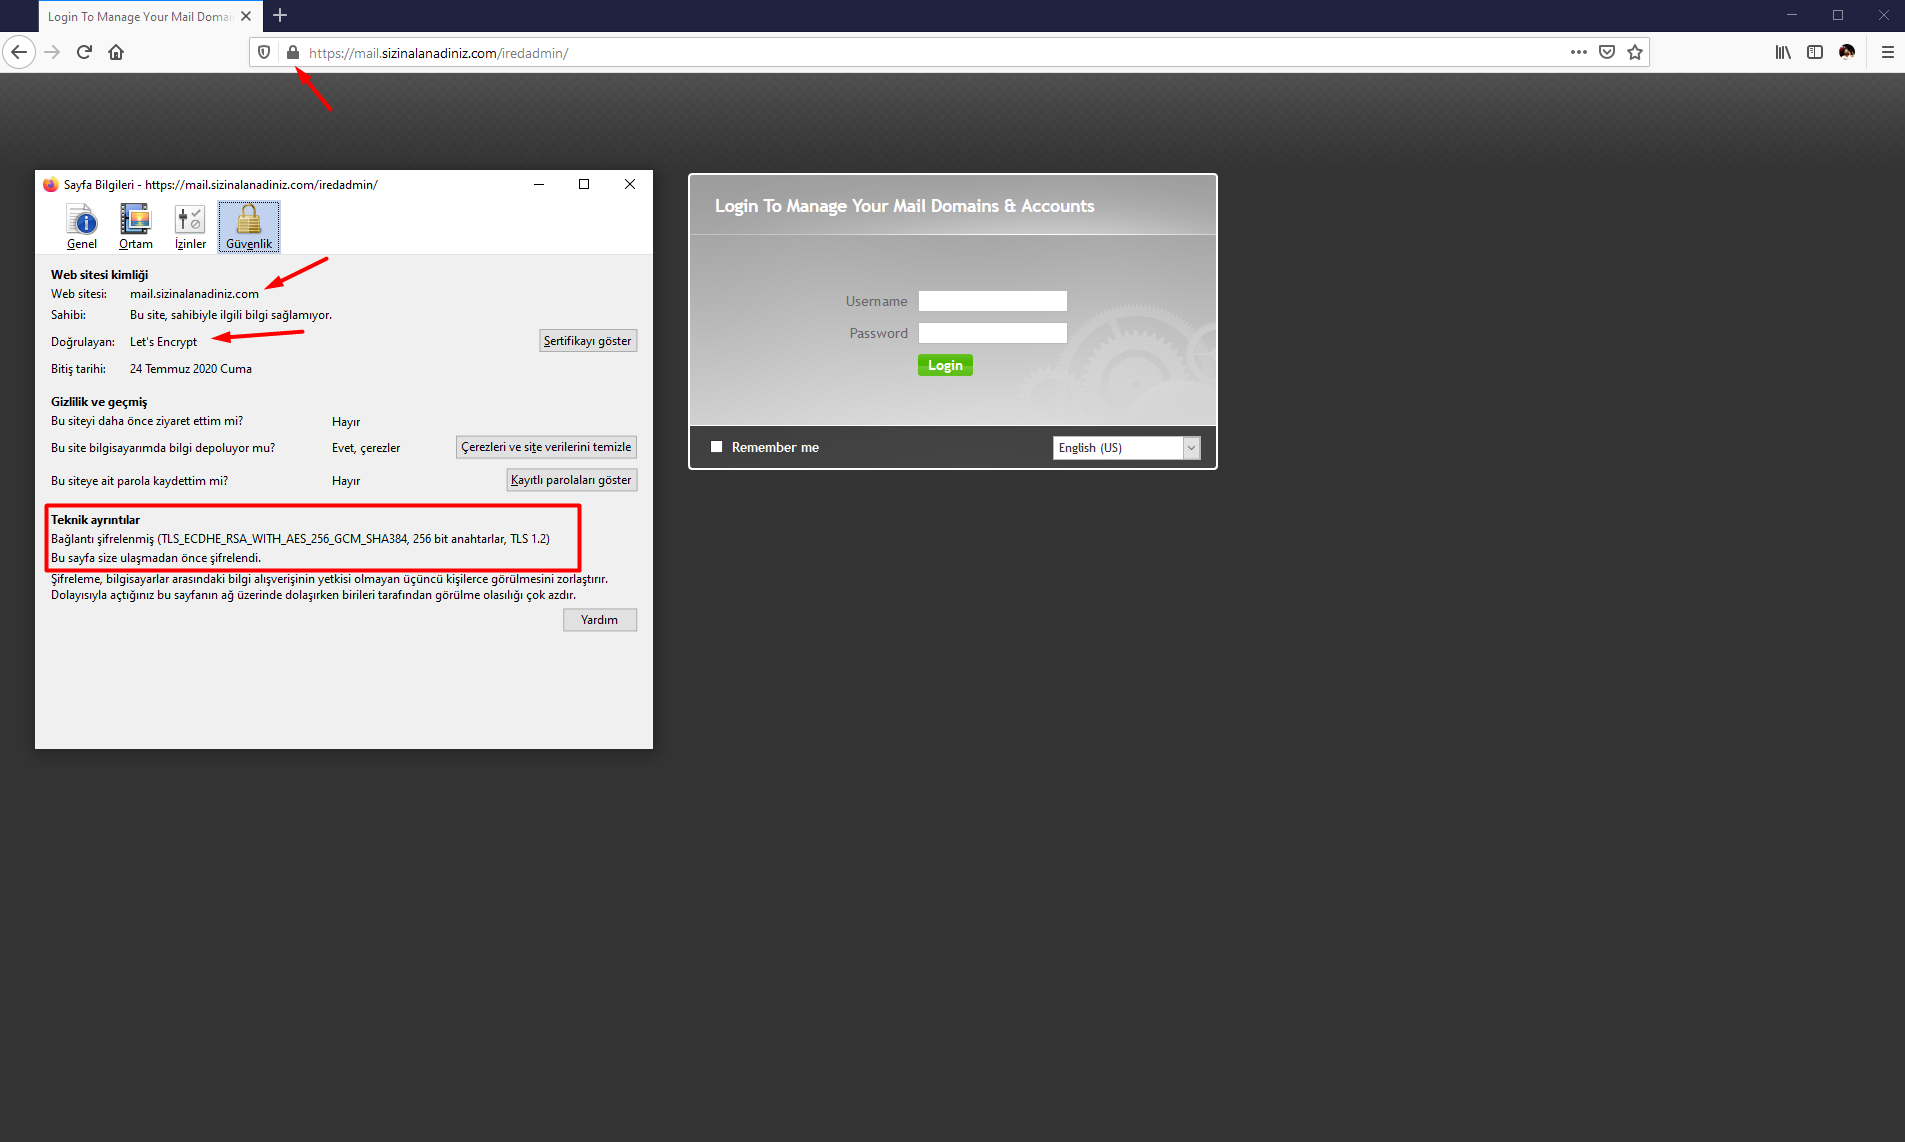Click the Firefox icon in dialog title

pyautogui.click(x=51, y=184)
